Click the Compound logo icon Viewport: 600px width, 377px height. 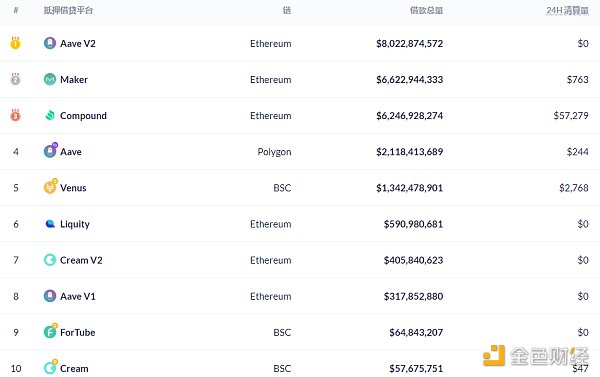click(50, 115)
